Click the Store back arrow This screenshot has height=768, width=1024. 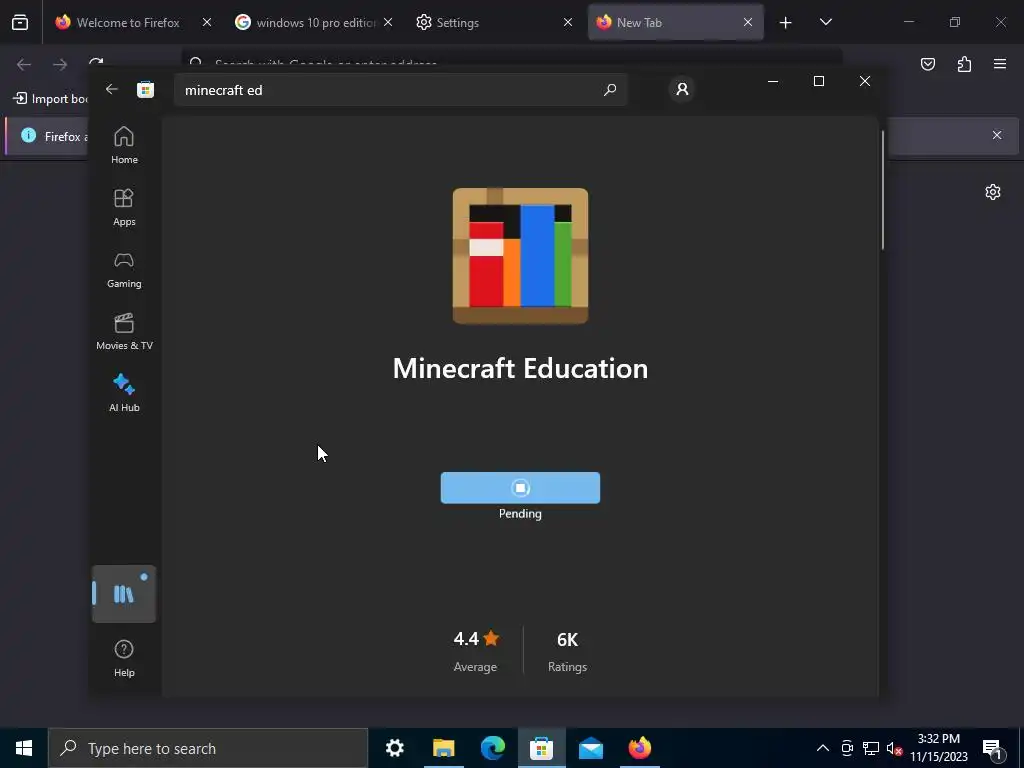(112, 89)
